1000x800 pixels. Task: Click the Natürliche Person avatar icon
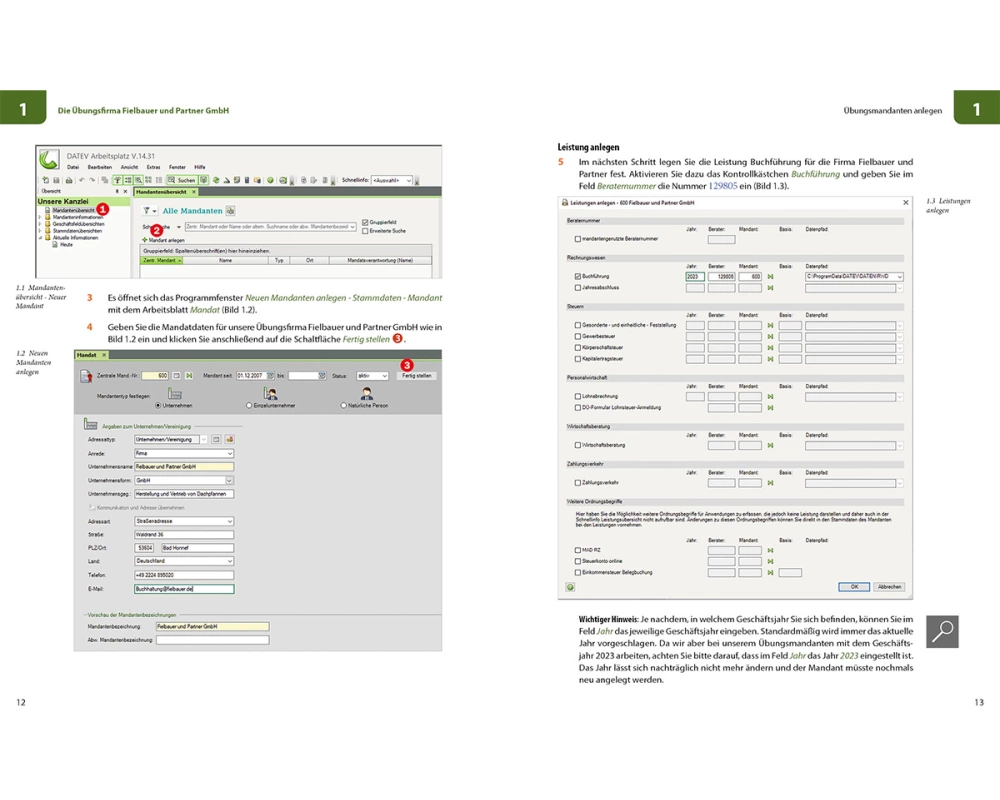(367, 394)
